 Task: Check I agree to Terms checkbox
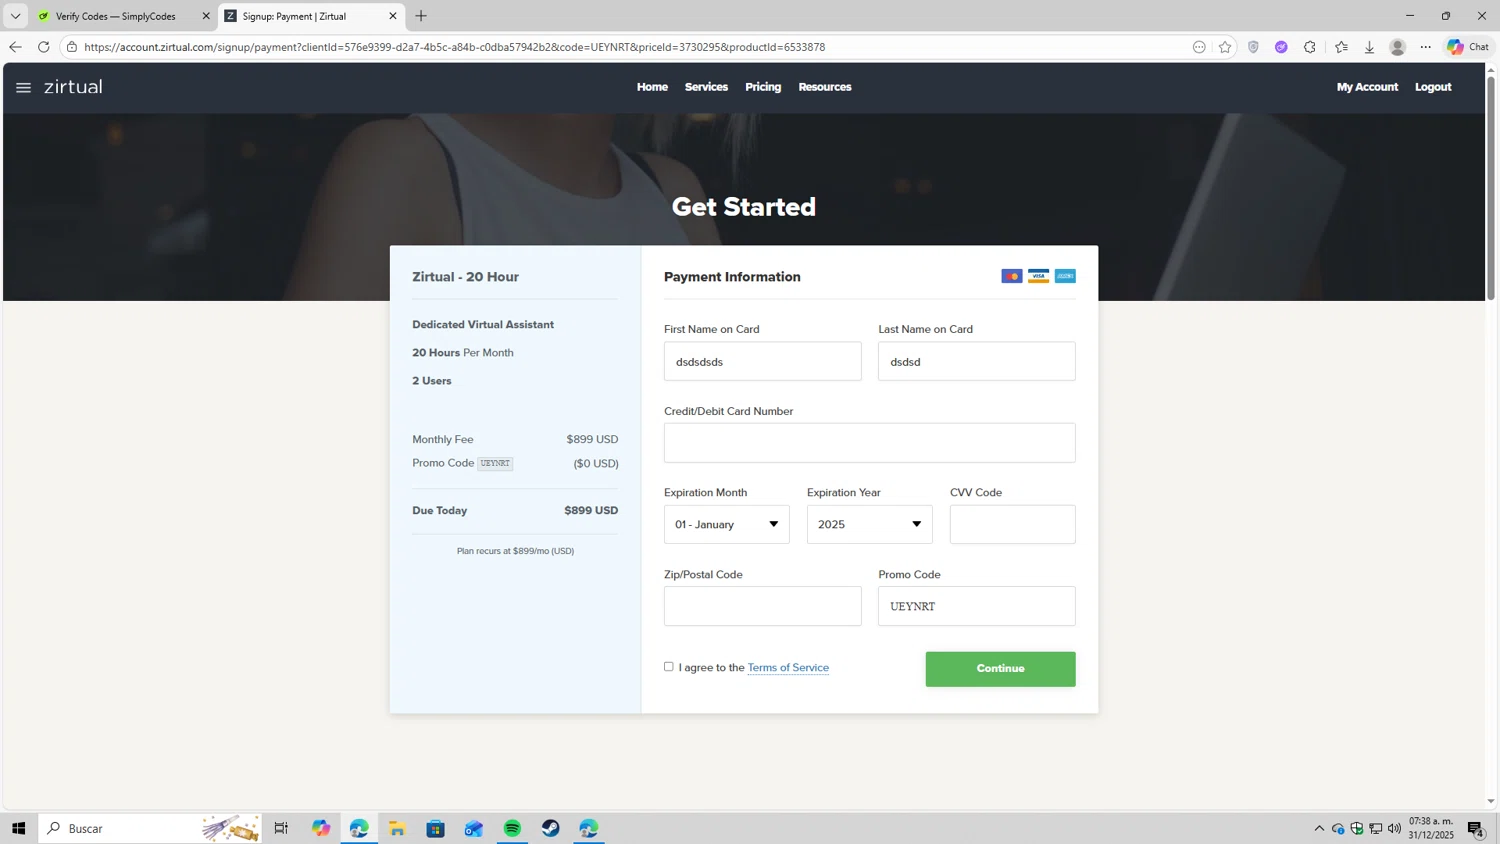[x=669, y=667]
